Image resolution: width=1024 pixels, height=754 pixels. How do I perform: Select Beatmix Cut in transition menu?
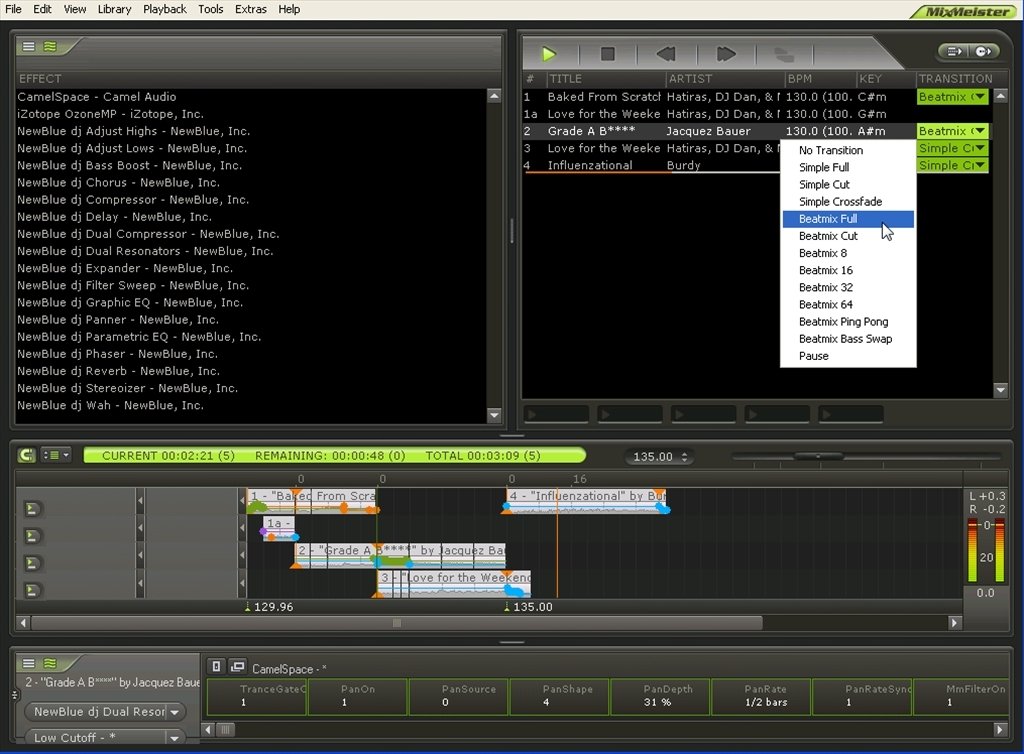coord(848,236)
